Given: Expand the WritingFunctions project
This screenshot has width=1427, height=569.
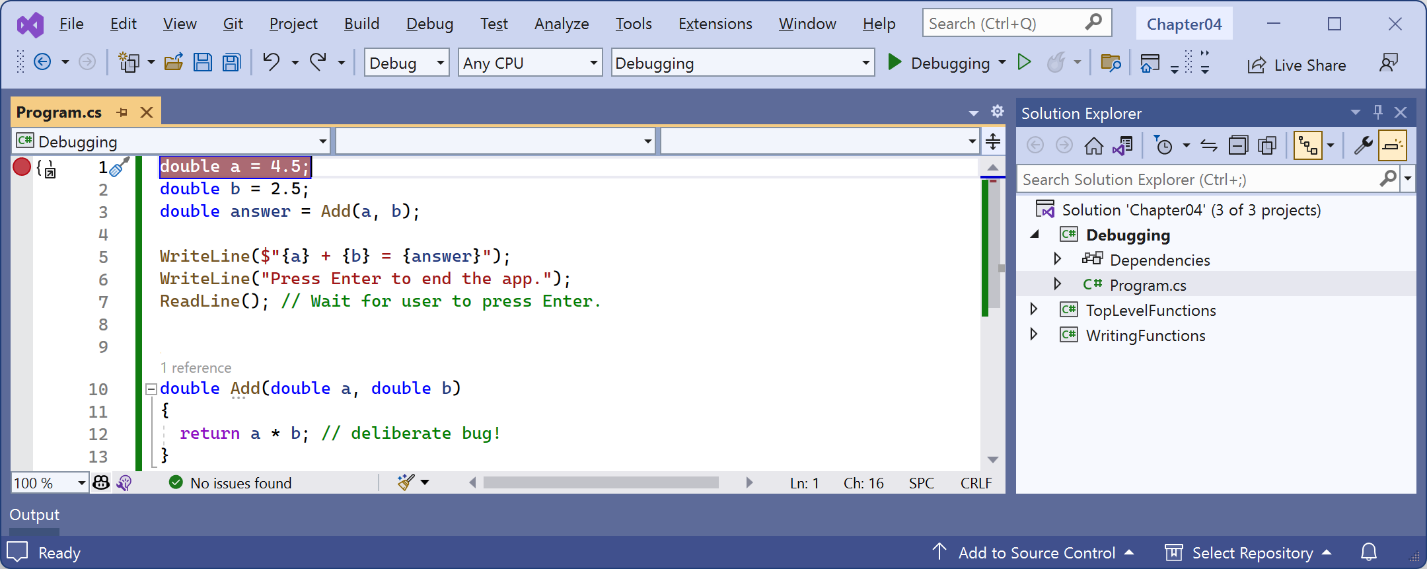Looking at the screenshot, I should click(1034, 335).
